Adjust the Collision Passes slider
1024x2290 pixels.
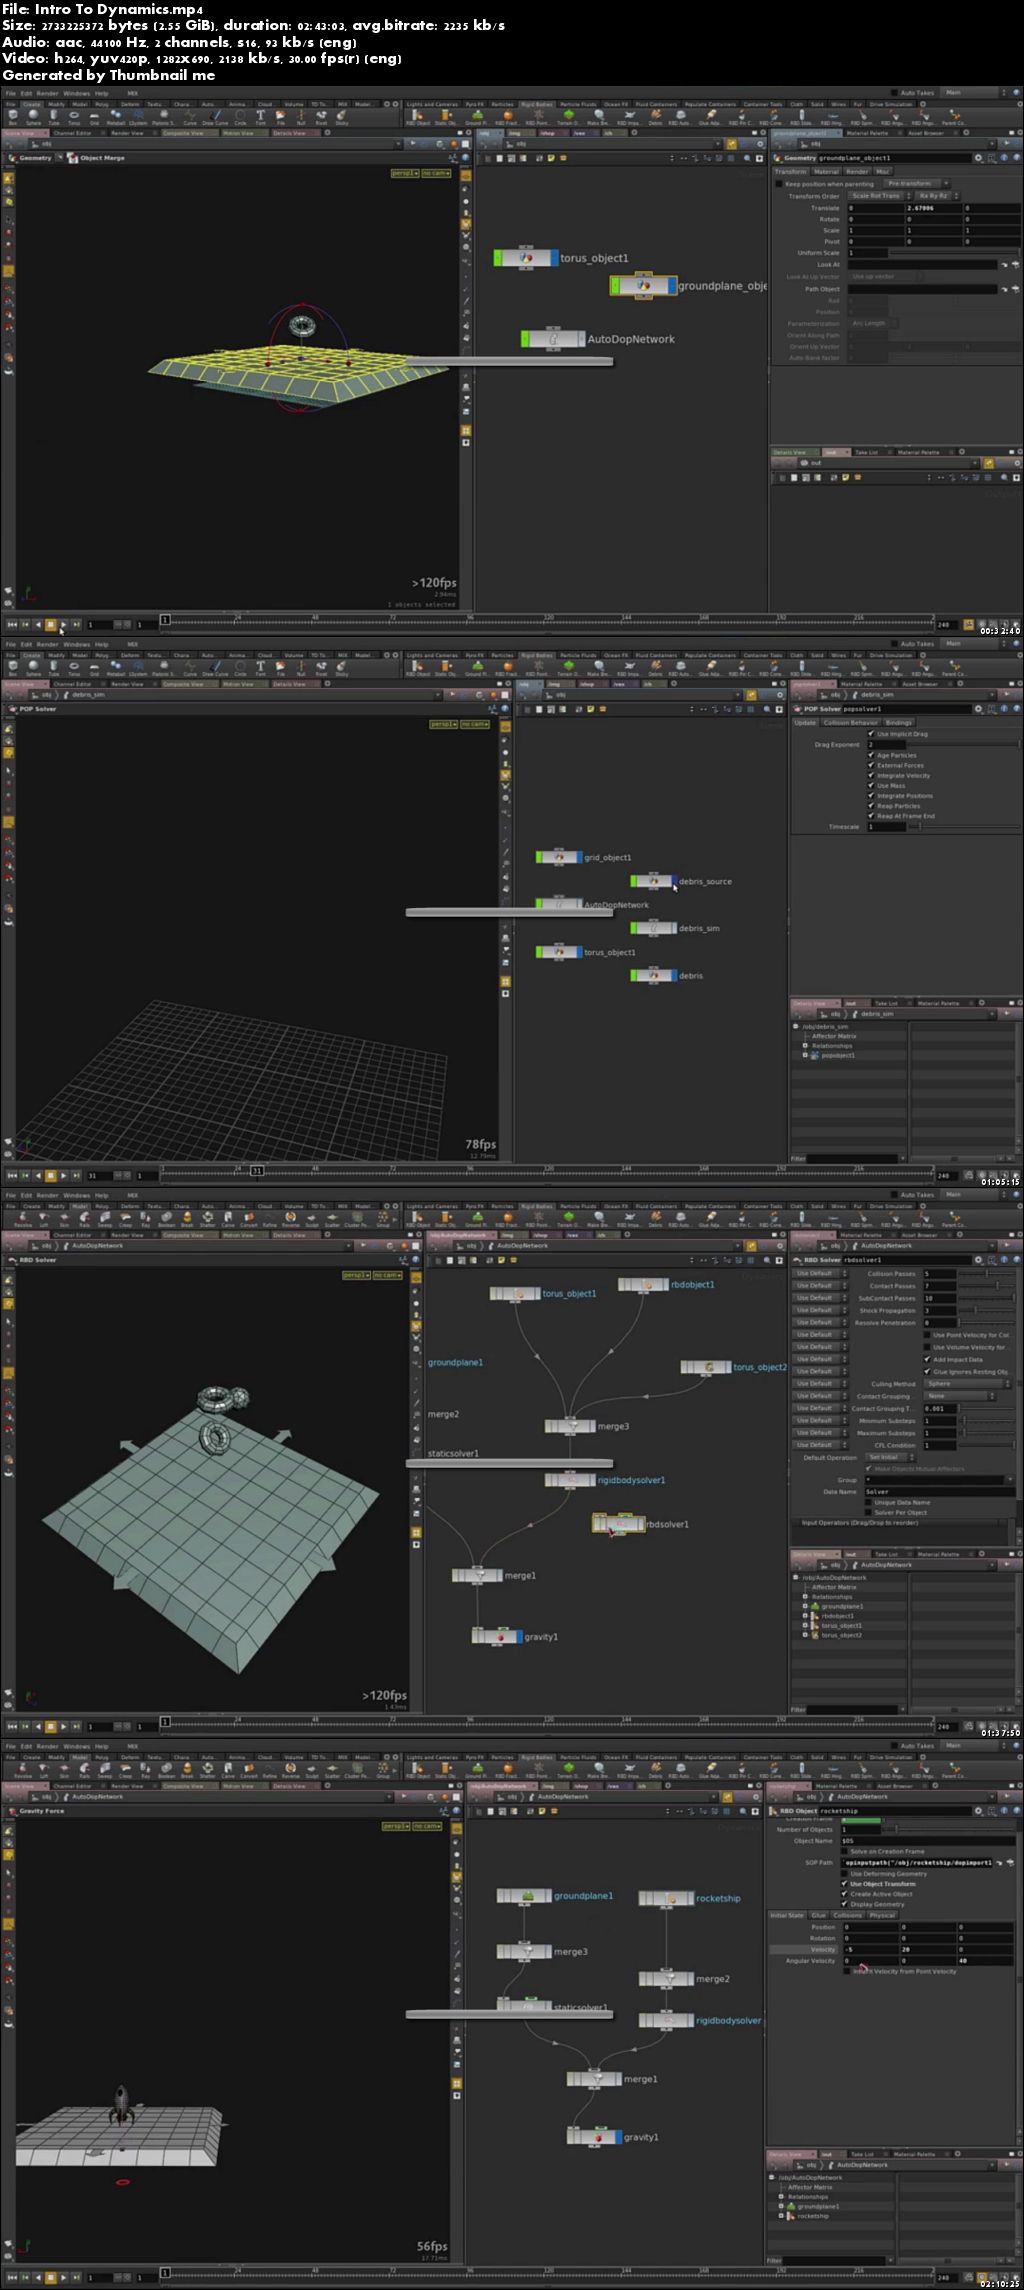tap(988, 1273)
